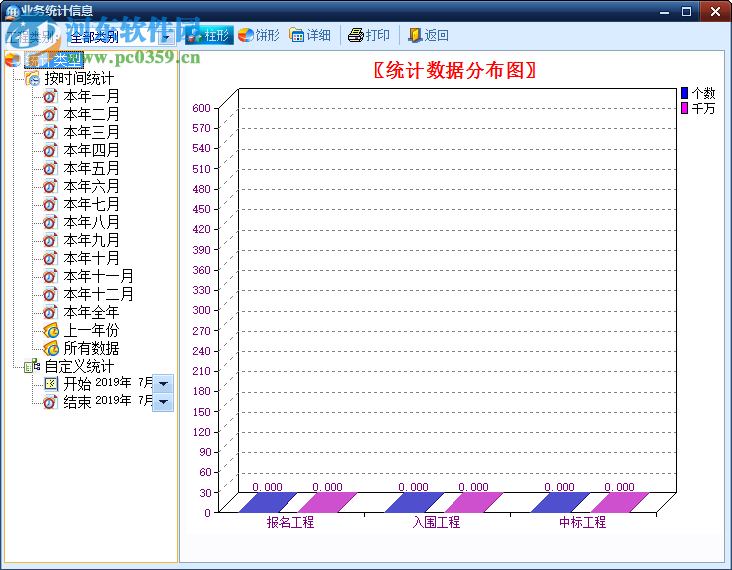Click the 自定义统计 node icon

pyautogui.click(x=32, y=366)
